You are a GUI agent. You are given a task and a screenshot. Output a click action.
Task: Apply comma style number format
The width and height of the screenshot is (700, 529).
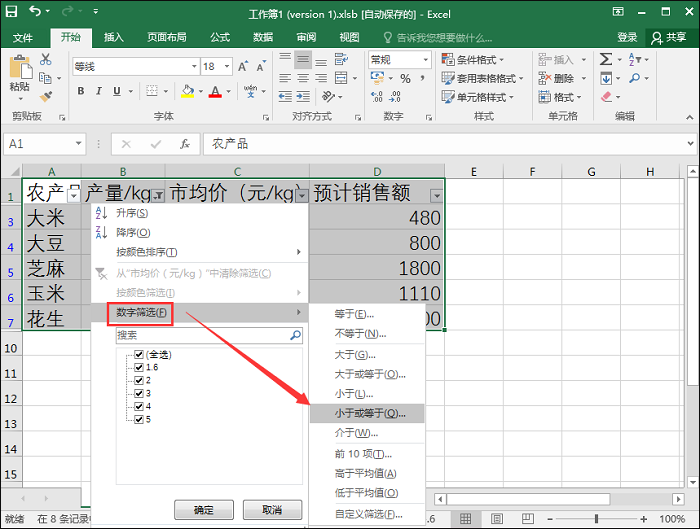(x=422, y=79)
